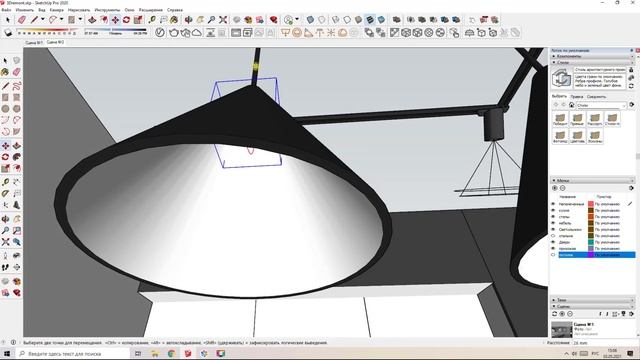This screenshot has width=640, height=360.
Task: Open the styles collection dropdown
Action: 601,105
